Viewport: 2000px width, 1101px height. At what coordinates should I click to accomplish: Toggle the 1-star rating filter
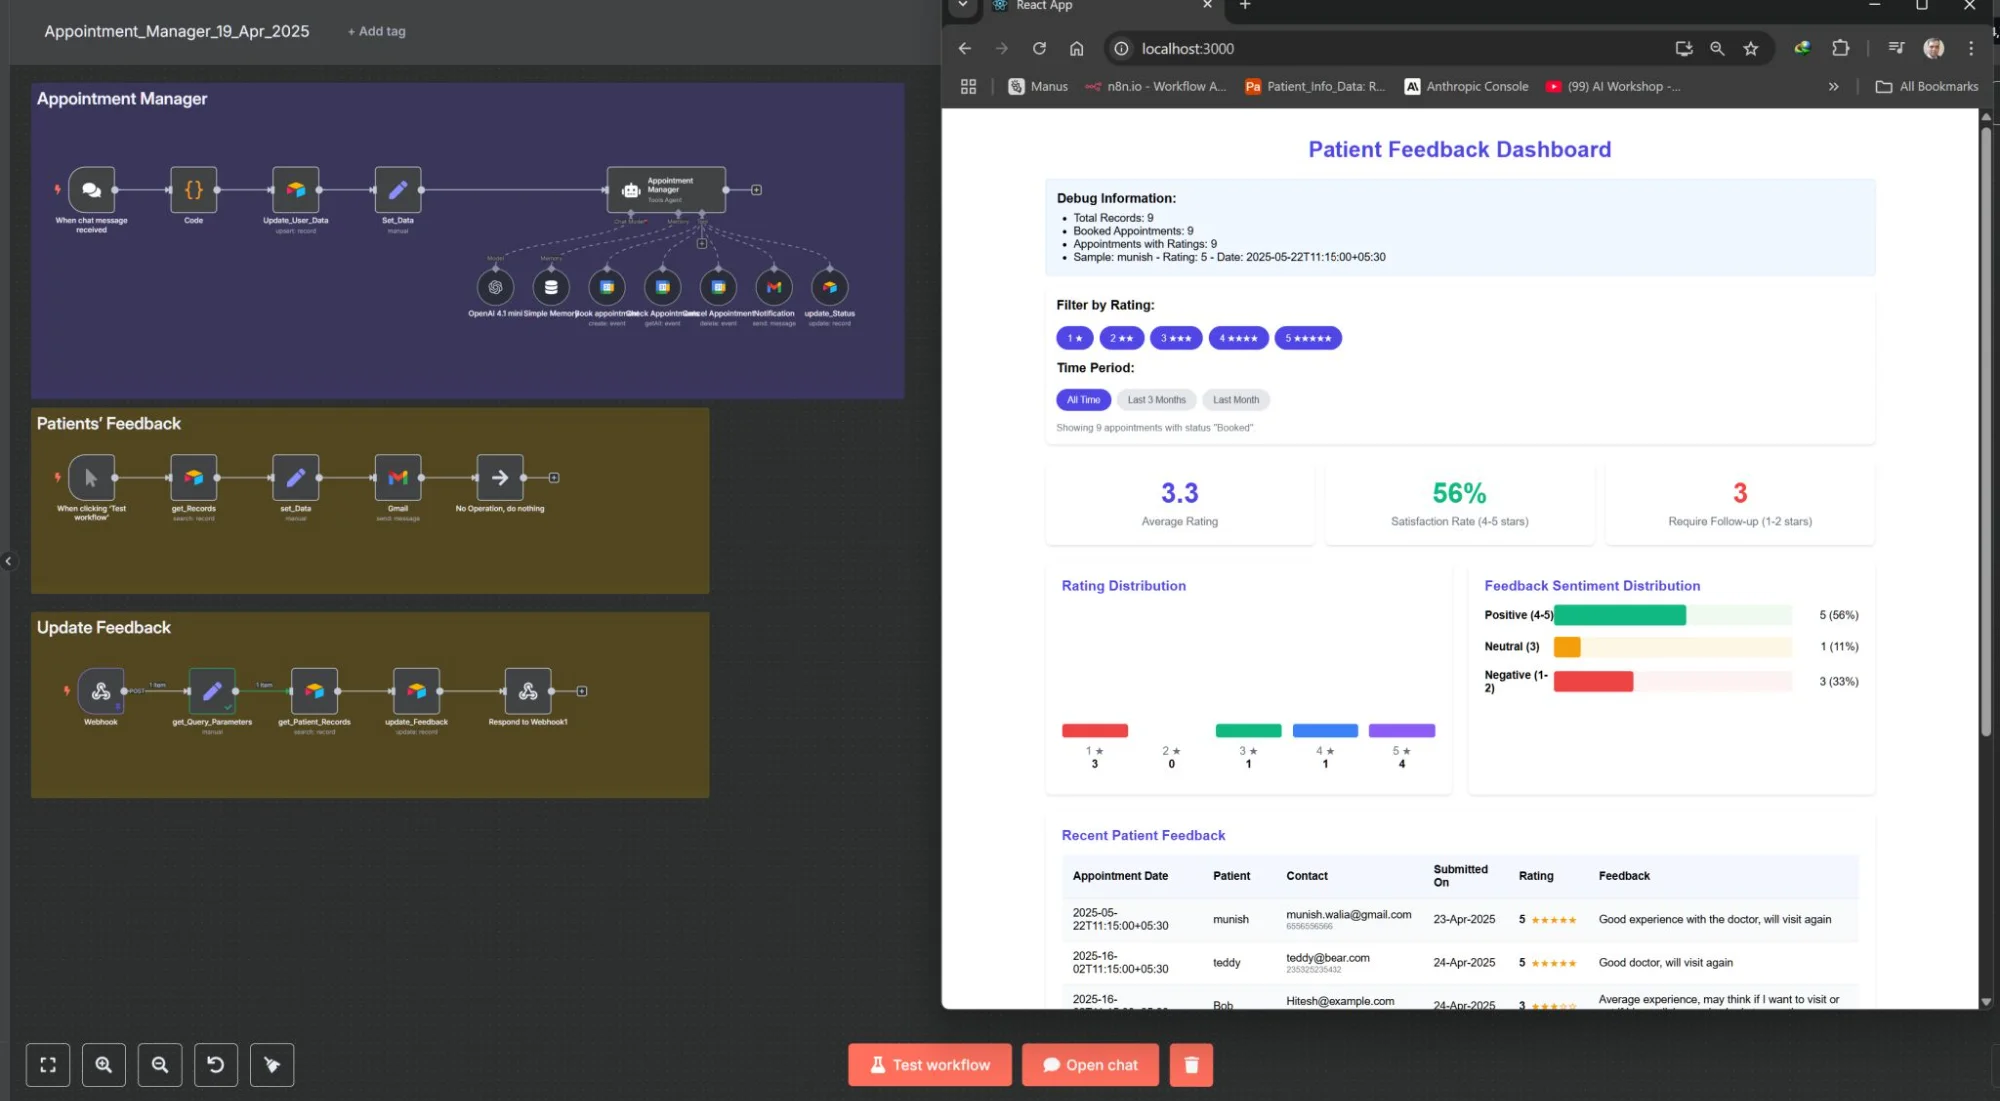click(1074, 338)
